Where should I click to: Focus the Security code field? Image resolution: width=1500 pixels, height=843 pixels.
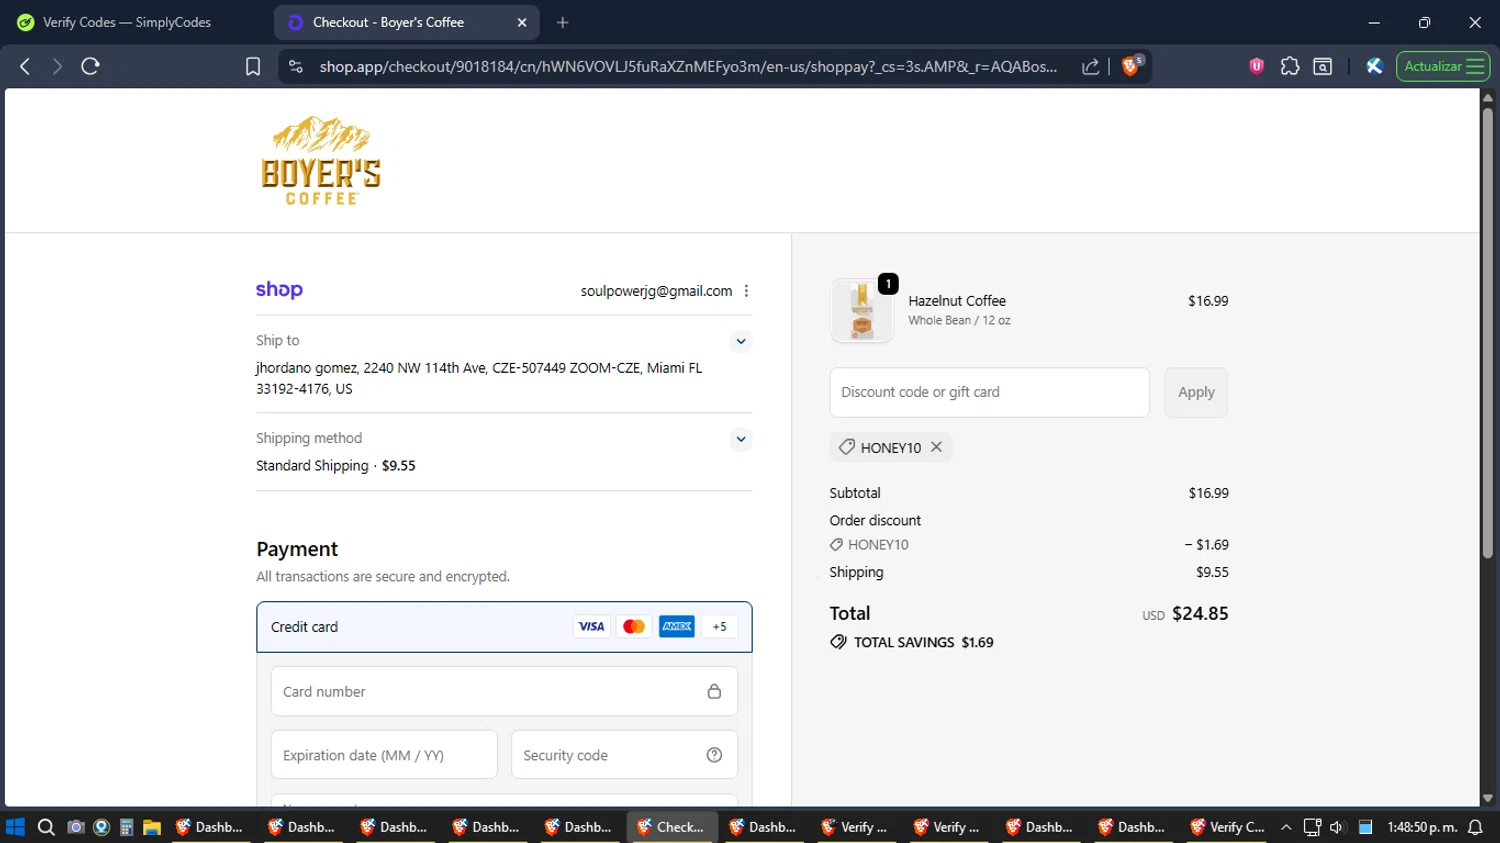pos(624,755)
